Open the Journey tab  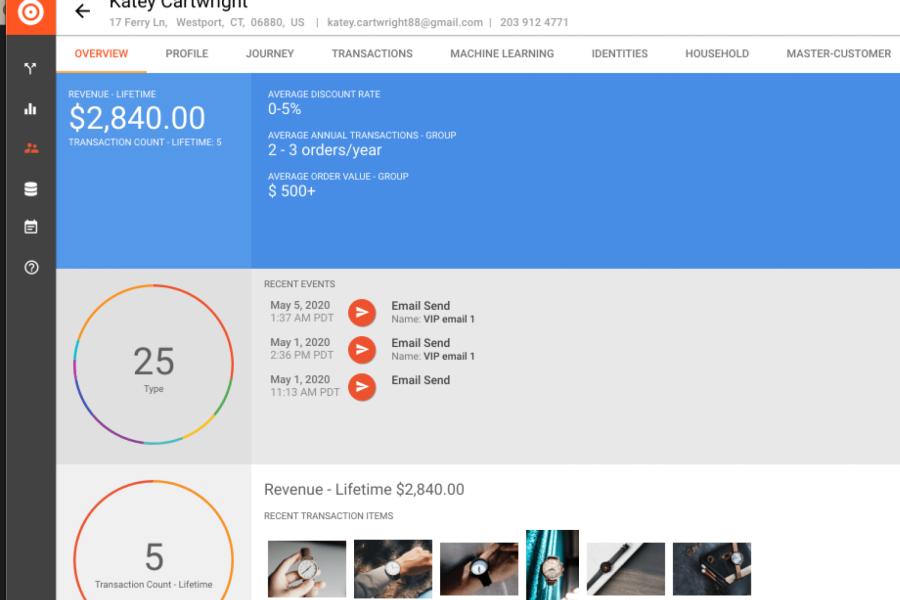point(270,54)
